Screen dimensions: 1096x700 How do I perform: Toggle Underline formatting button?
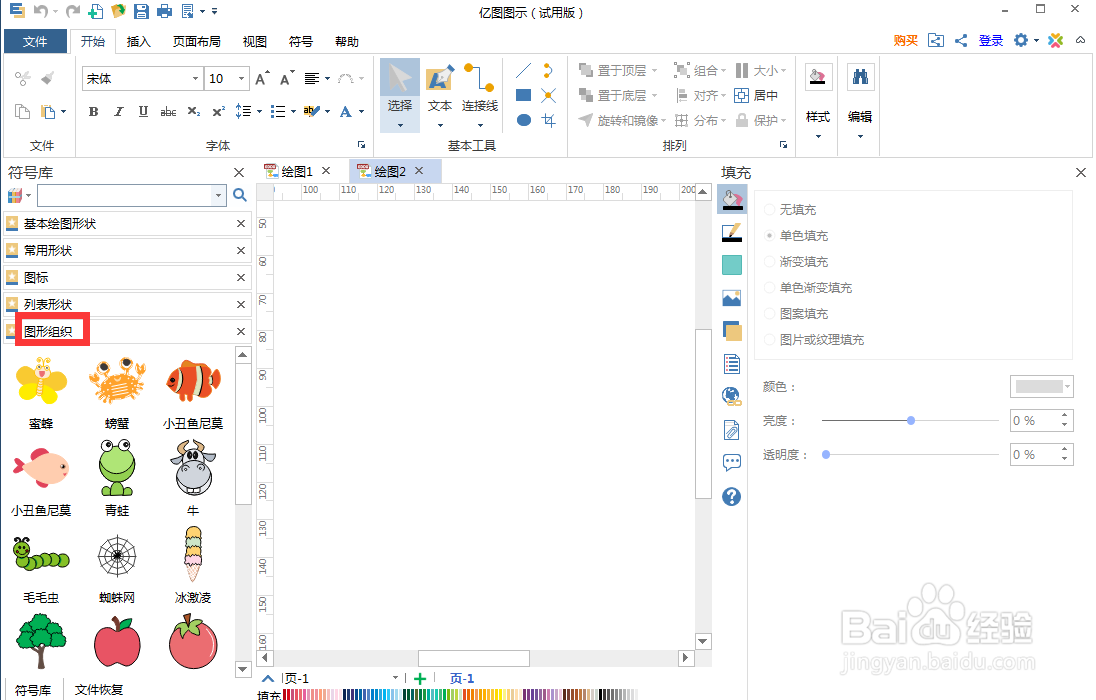(143, 111)
